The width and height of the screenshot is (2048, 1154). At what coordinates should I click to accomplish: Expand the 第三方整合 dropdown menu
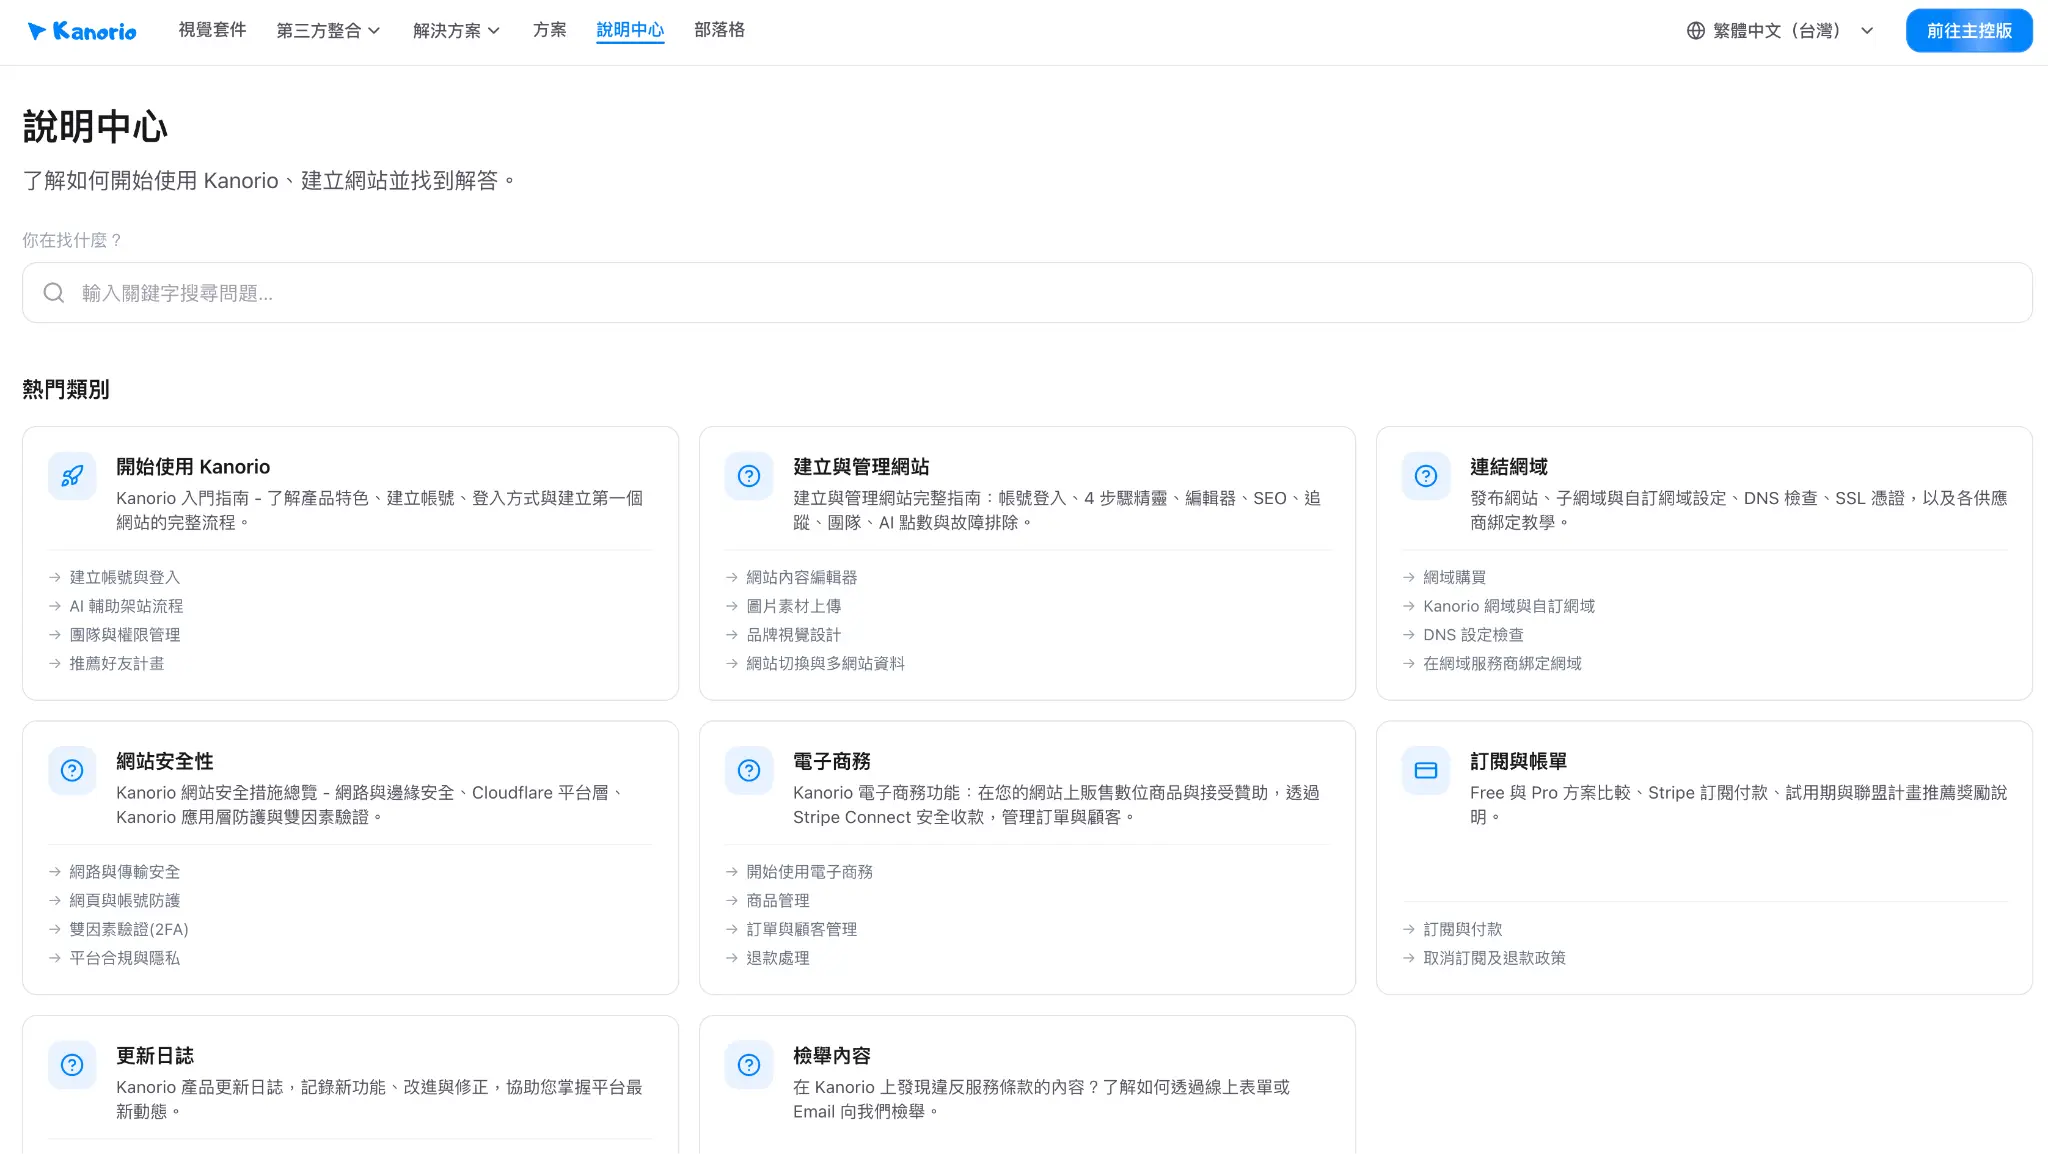pos(328,31)
